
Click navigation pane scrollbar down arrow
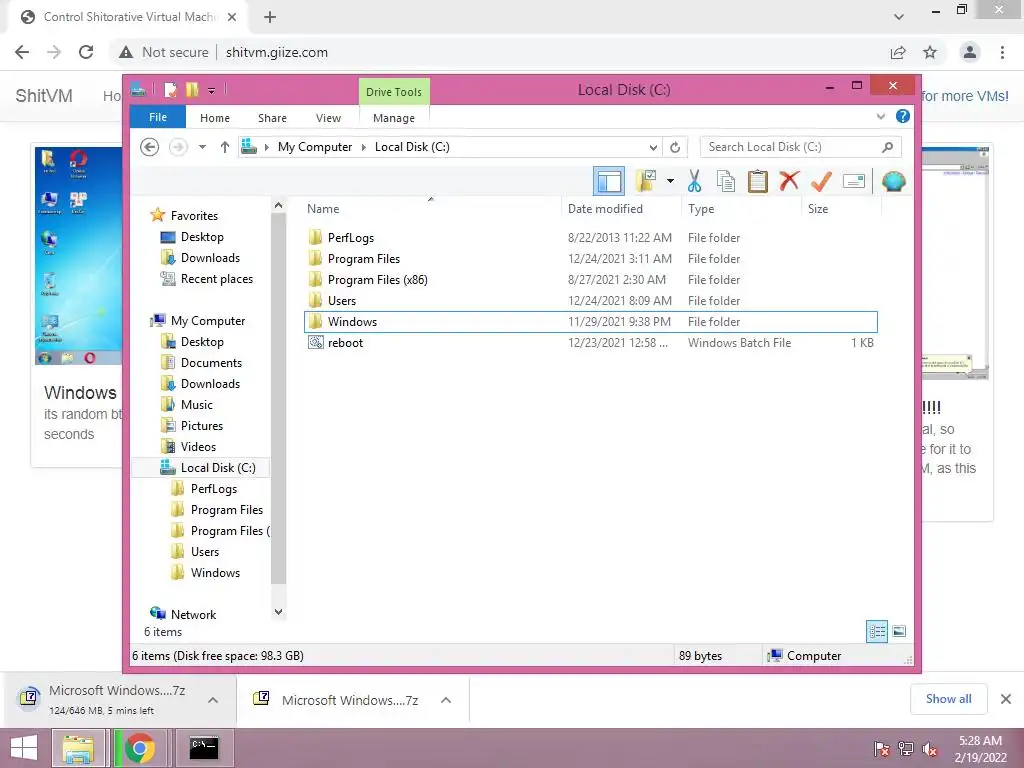point(278,612)
